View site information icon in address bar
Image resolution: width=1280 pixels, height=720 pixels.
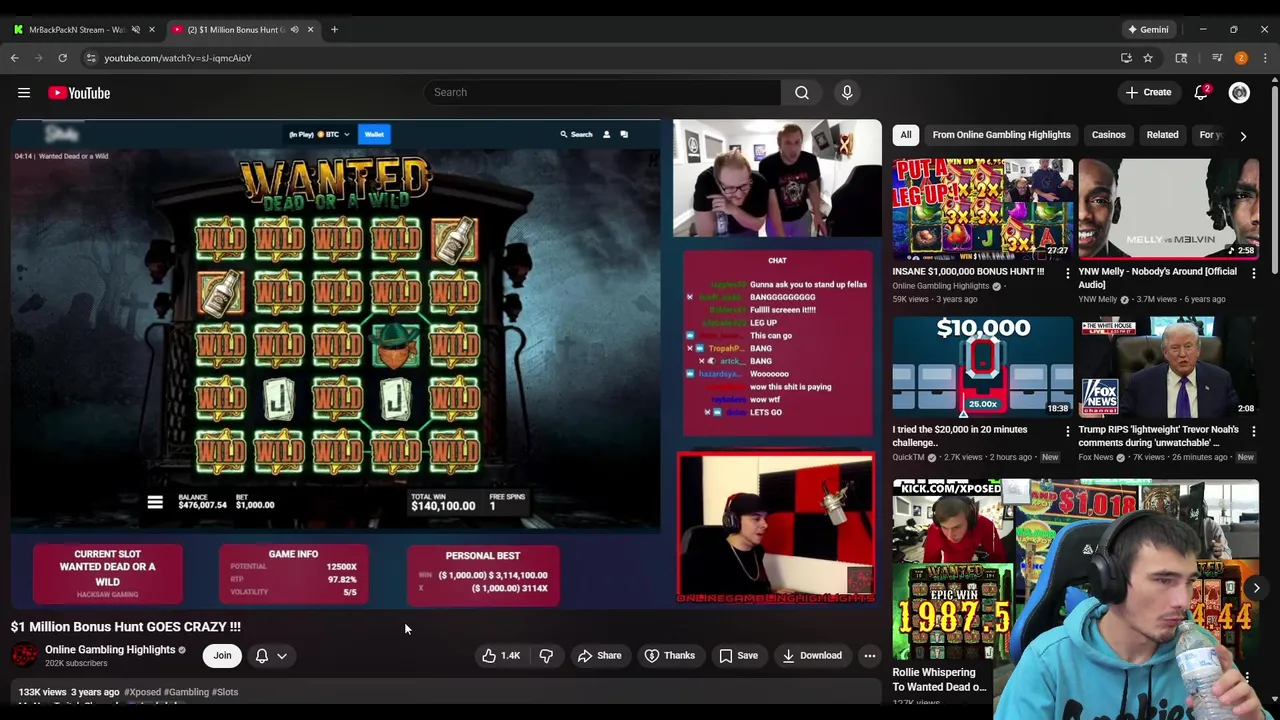tap(90, 58)
